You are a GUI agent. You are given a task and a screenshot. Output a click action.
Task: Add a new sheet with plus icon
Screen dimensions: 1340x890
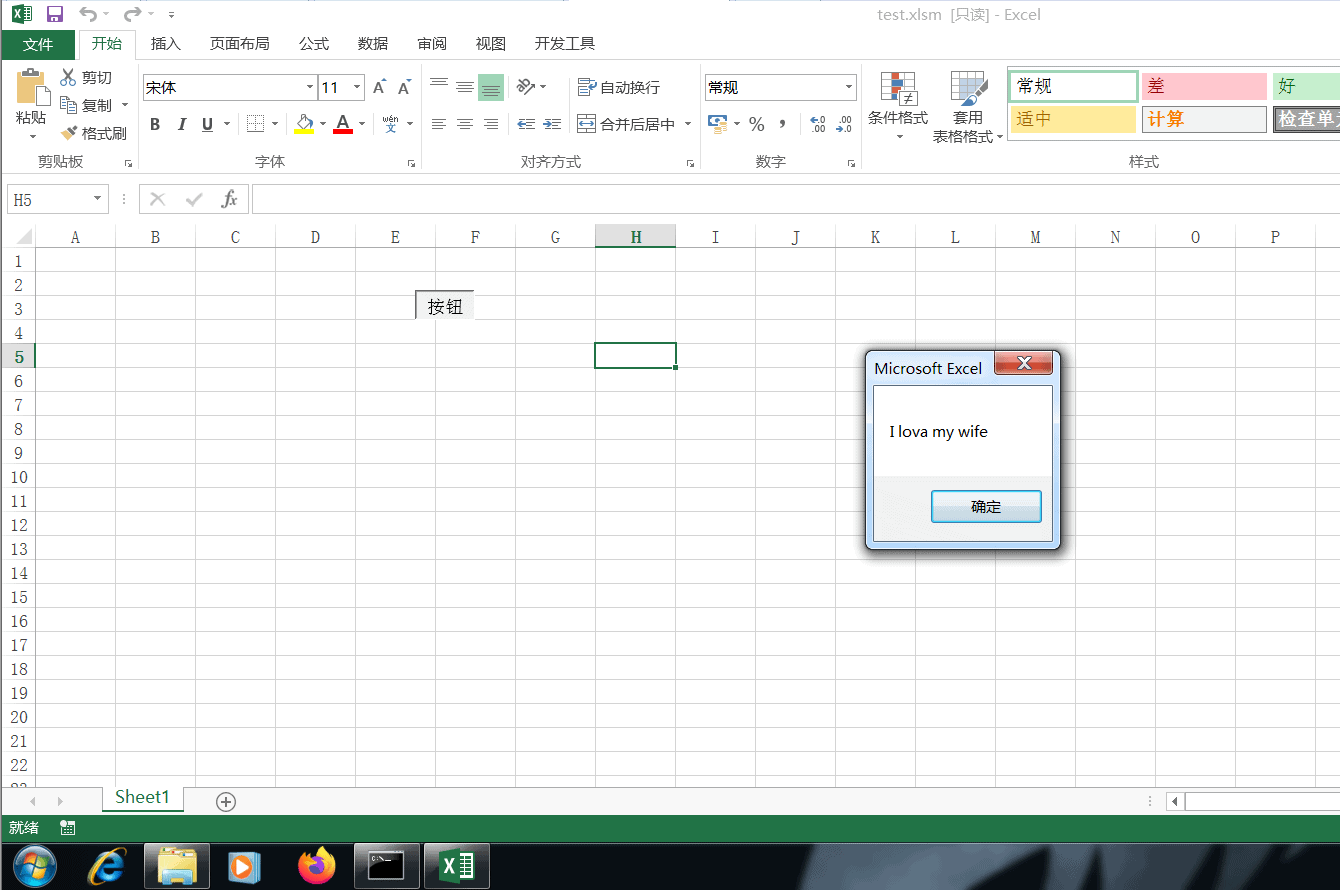[226, 801]
